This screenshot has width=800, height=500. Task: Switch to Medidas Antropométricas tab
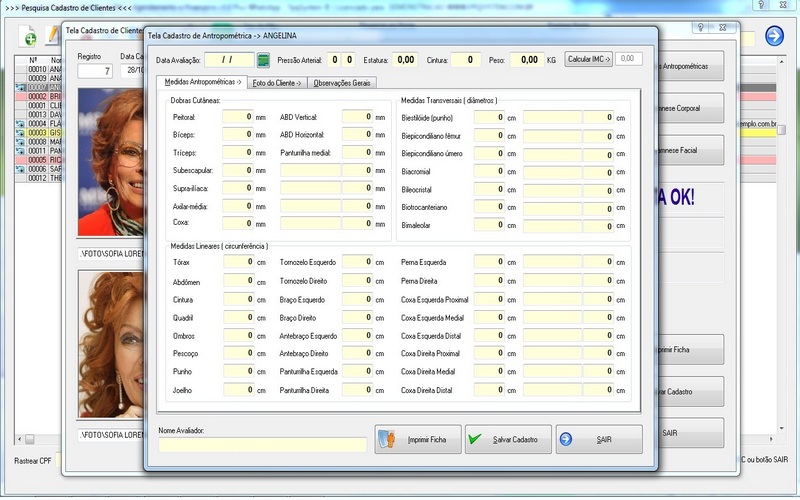[x=203, y=82]
